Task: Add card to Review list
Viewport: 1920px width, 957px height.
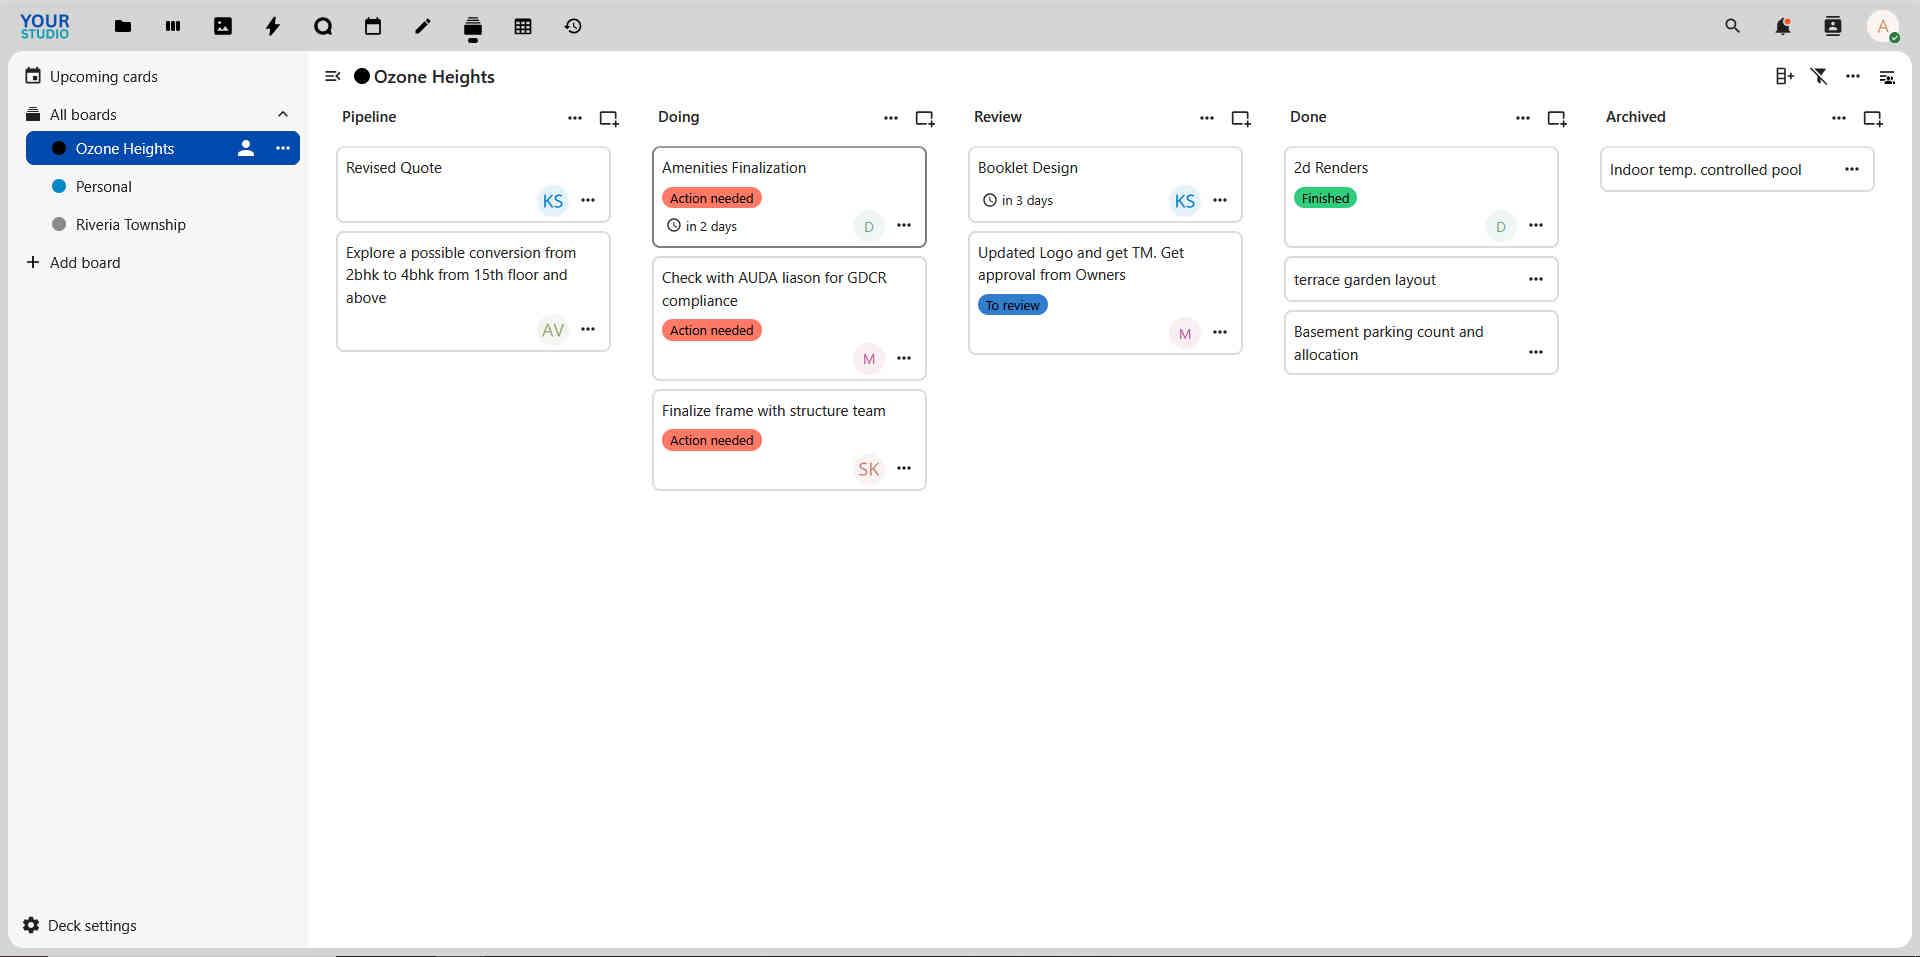Action: (x=1241, y=119)
